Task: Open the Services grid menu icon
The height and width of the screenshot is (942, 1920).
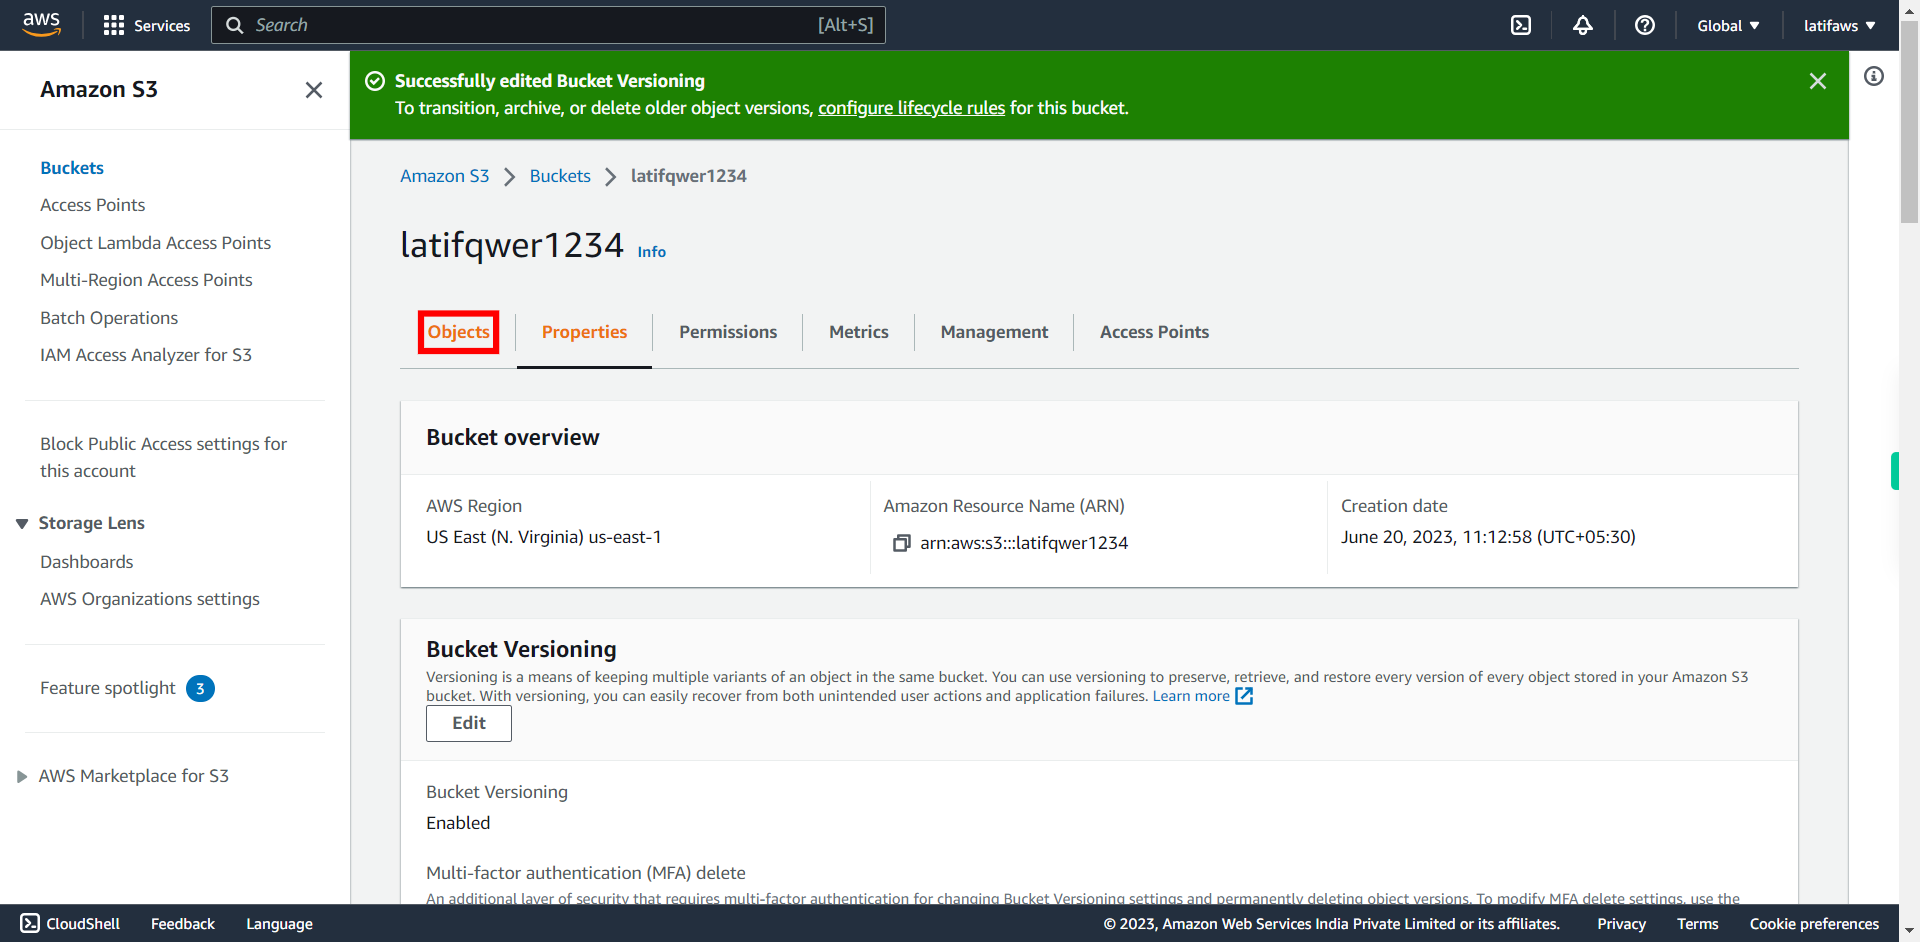Action: (114, 25)
